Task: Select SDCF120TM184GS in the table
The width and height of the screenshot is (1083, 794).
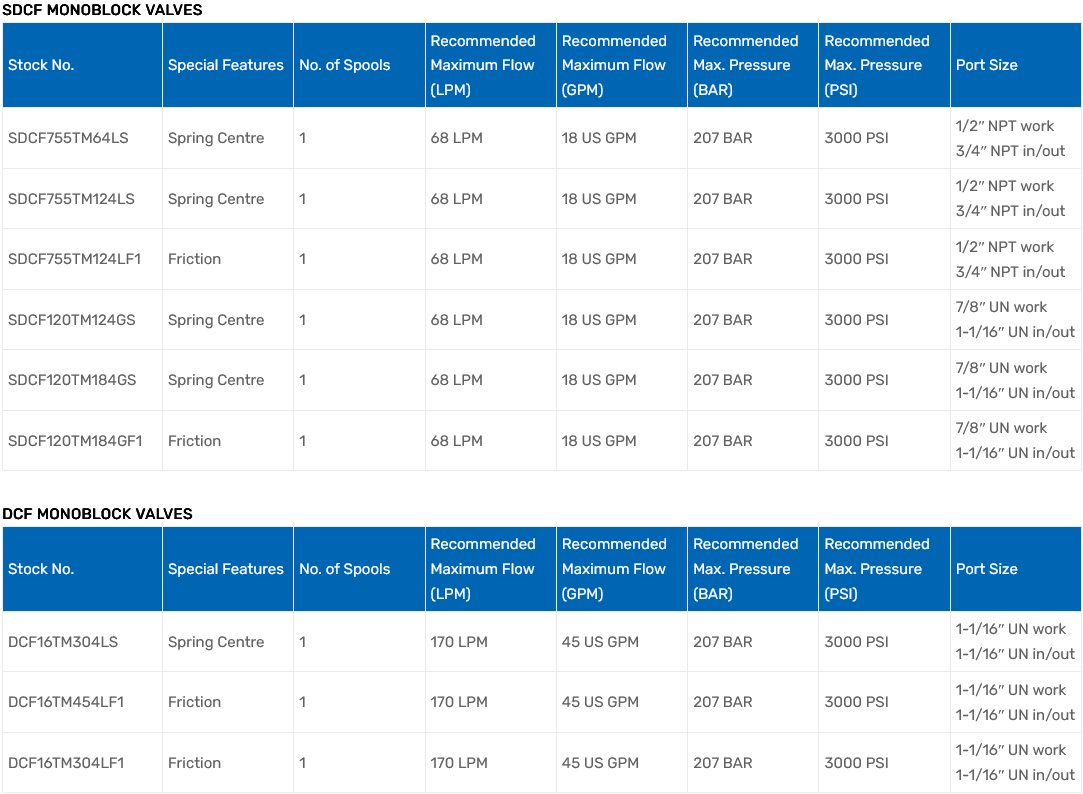Action: pos(72,380)
